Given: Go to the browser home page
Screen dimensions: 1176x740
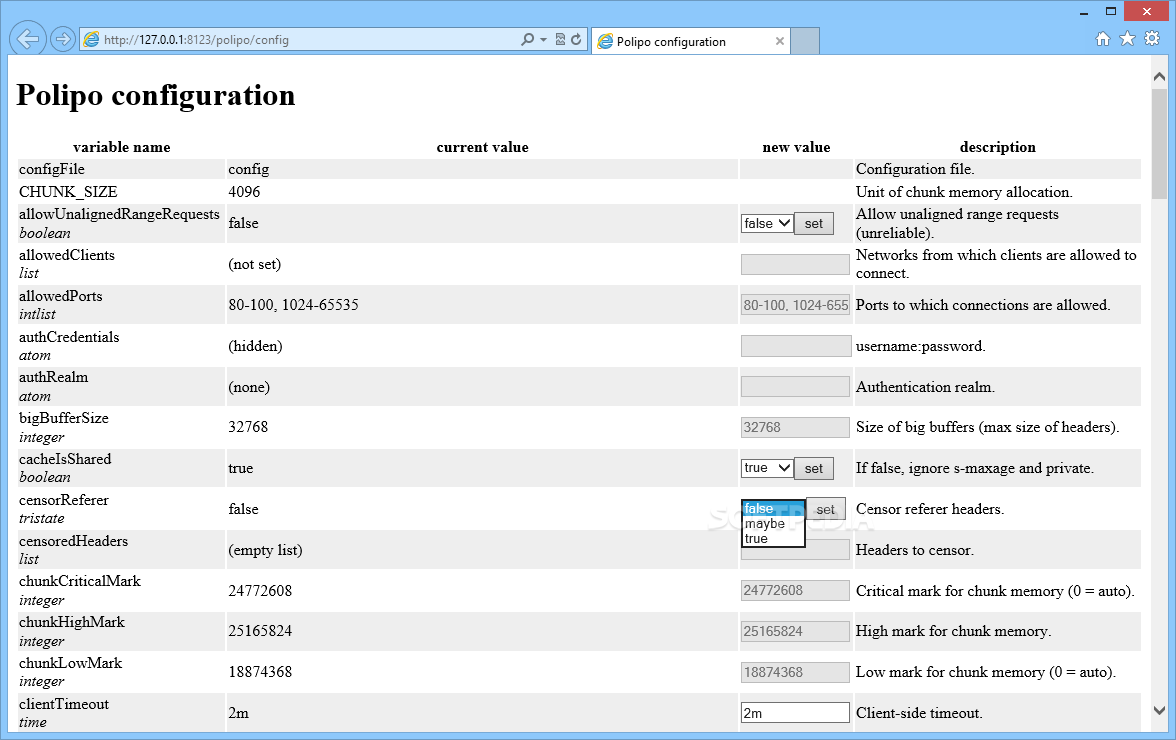Looking at the screenshot, I should click(x=1102, y=39).
